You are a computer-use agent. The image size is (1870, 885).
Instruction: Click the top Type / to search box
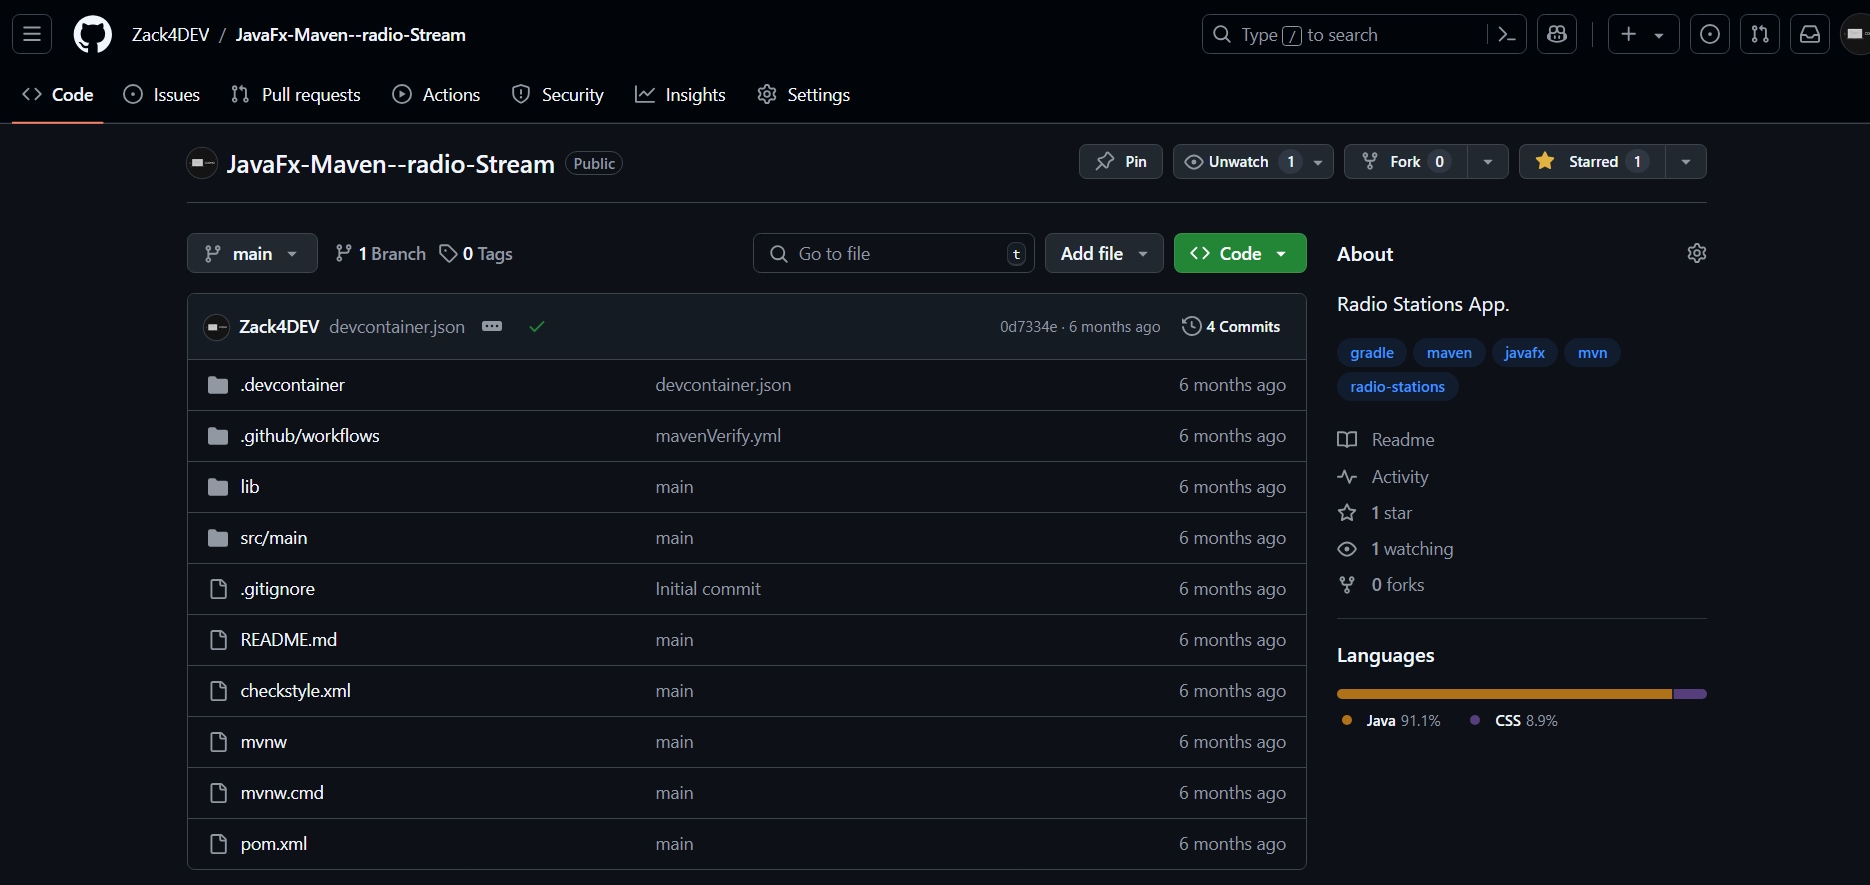[1345, 34]
